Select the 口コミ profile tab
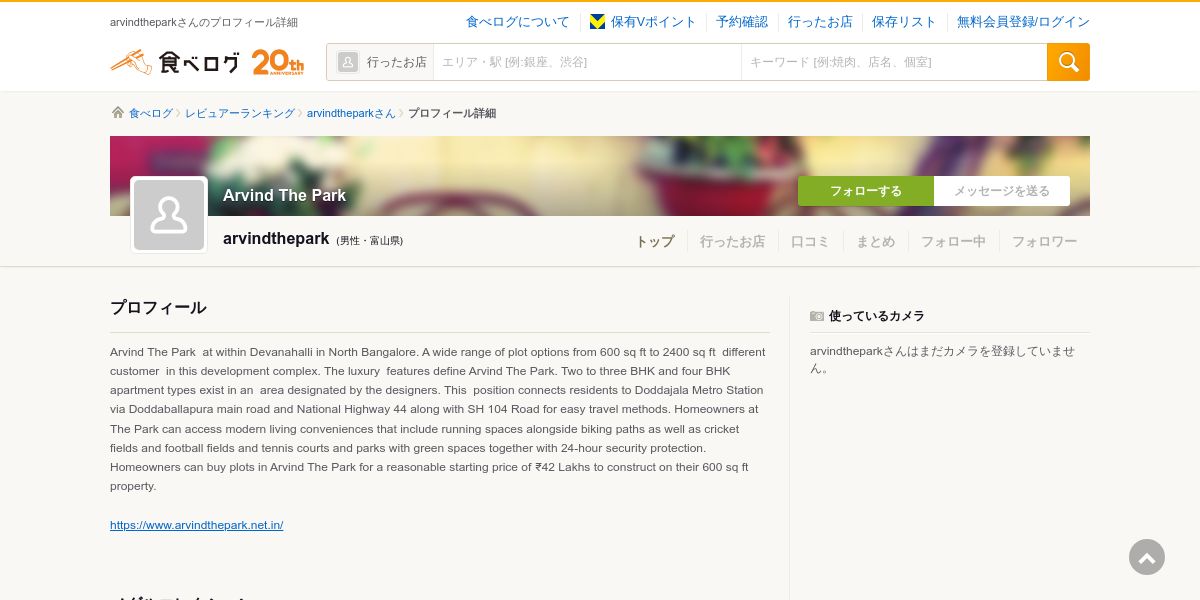Image resolution: width=1200 pixels, height=600 pixels. pos(810,241)
